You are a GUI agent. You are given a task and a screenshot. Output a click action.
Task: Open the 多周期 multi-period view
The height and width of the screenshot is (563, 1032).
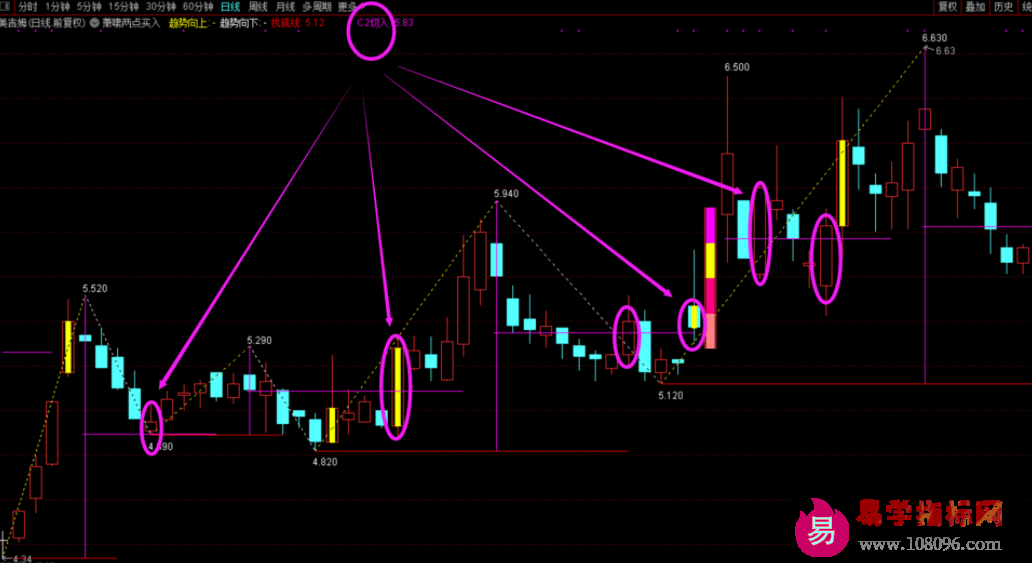pyautogui.click(x=316, y=6)
